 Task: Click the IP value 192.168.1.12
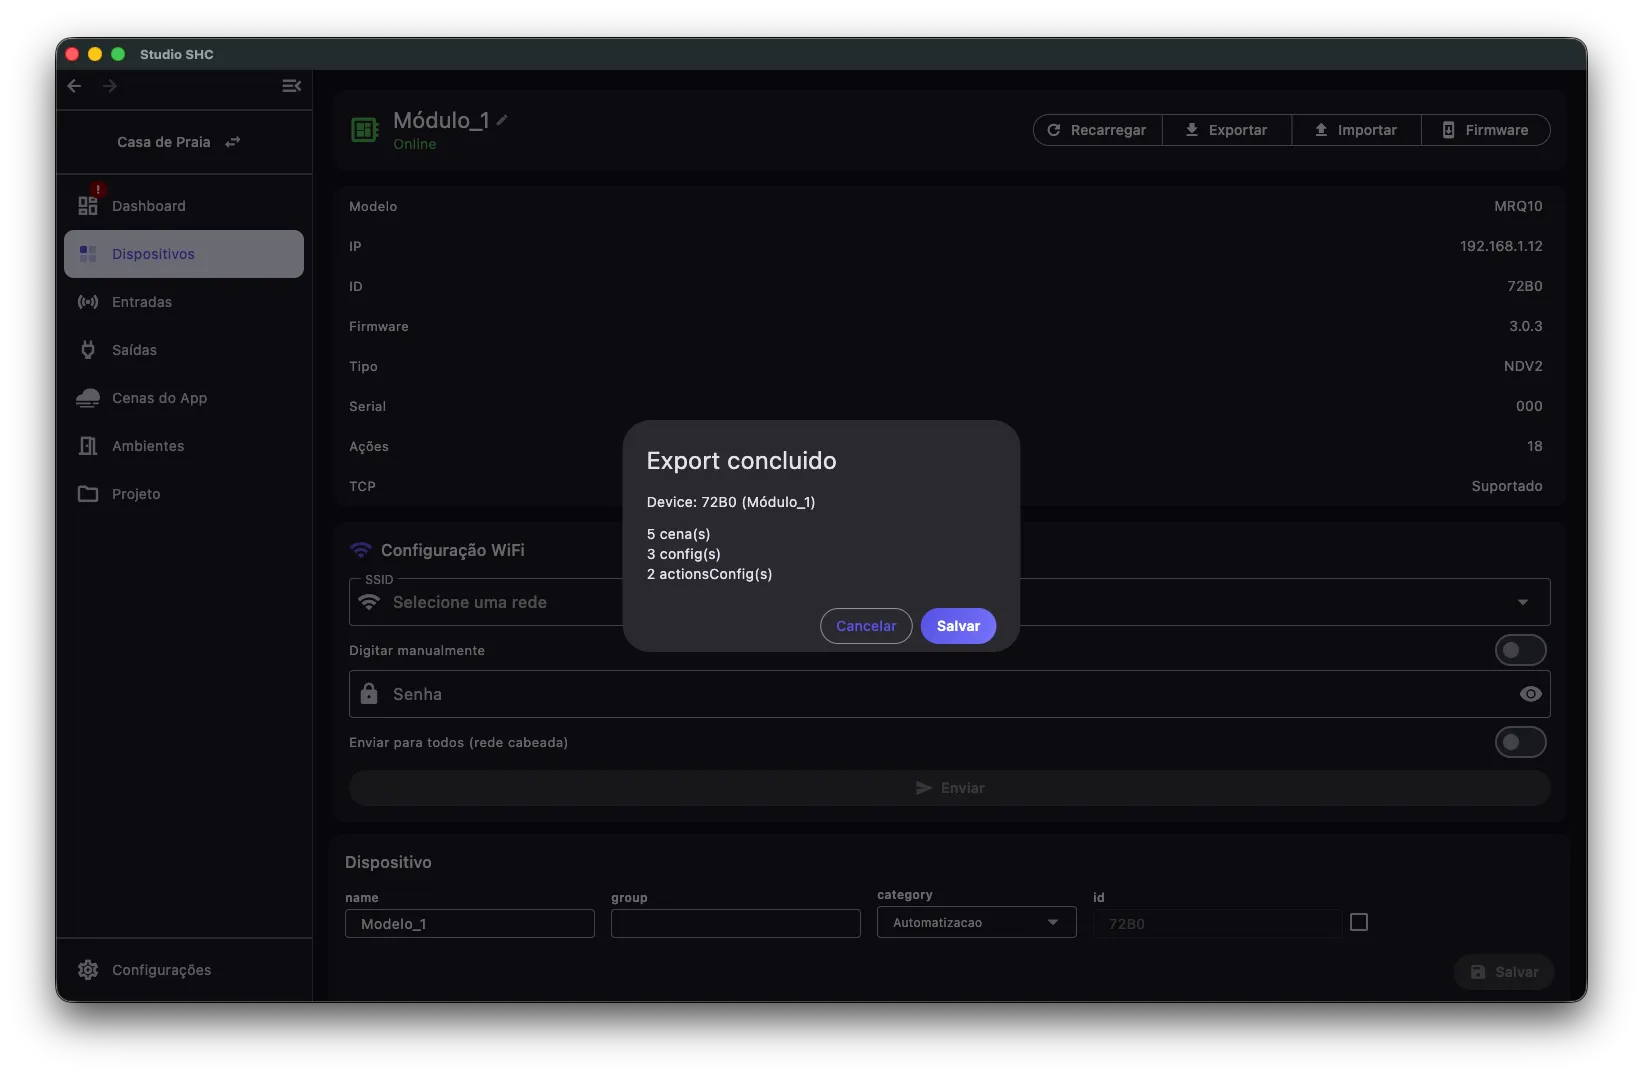click(1501, 246)
